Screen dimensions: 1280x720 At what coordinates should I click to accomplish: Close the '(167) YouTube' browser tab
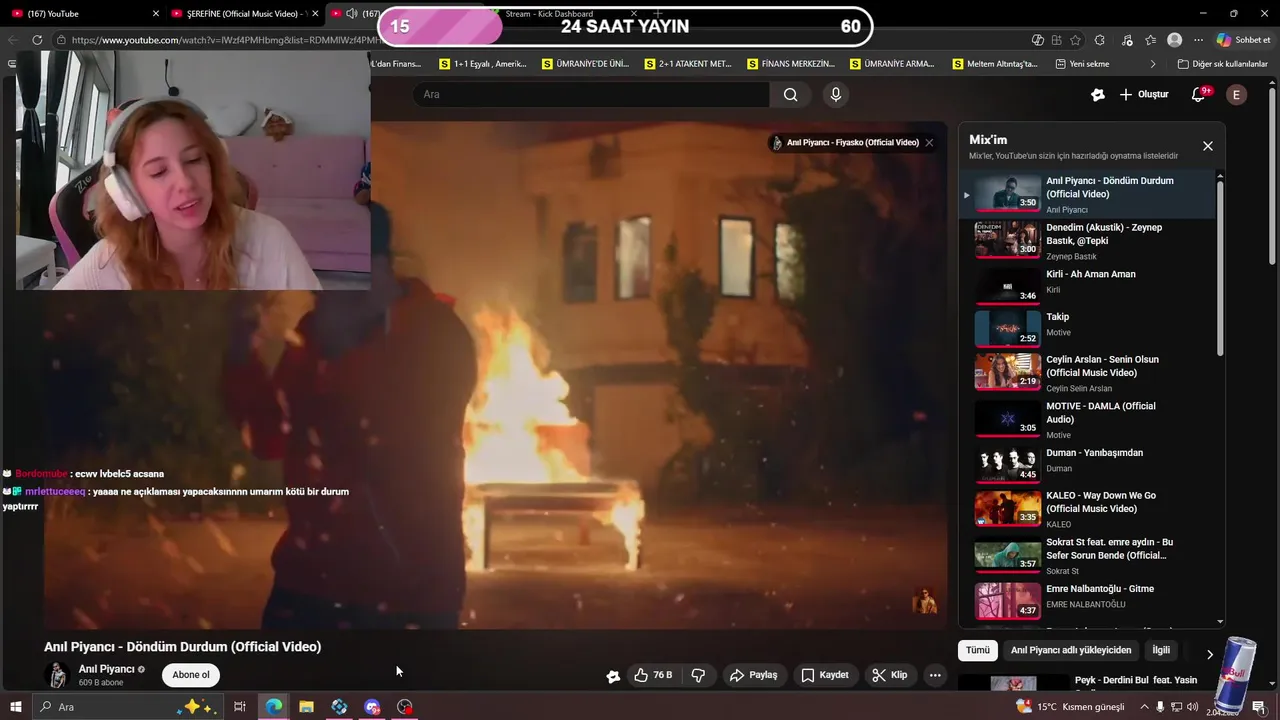155,13
